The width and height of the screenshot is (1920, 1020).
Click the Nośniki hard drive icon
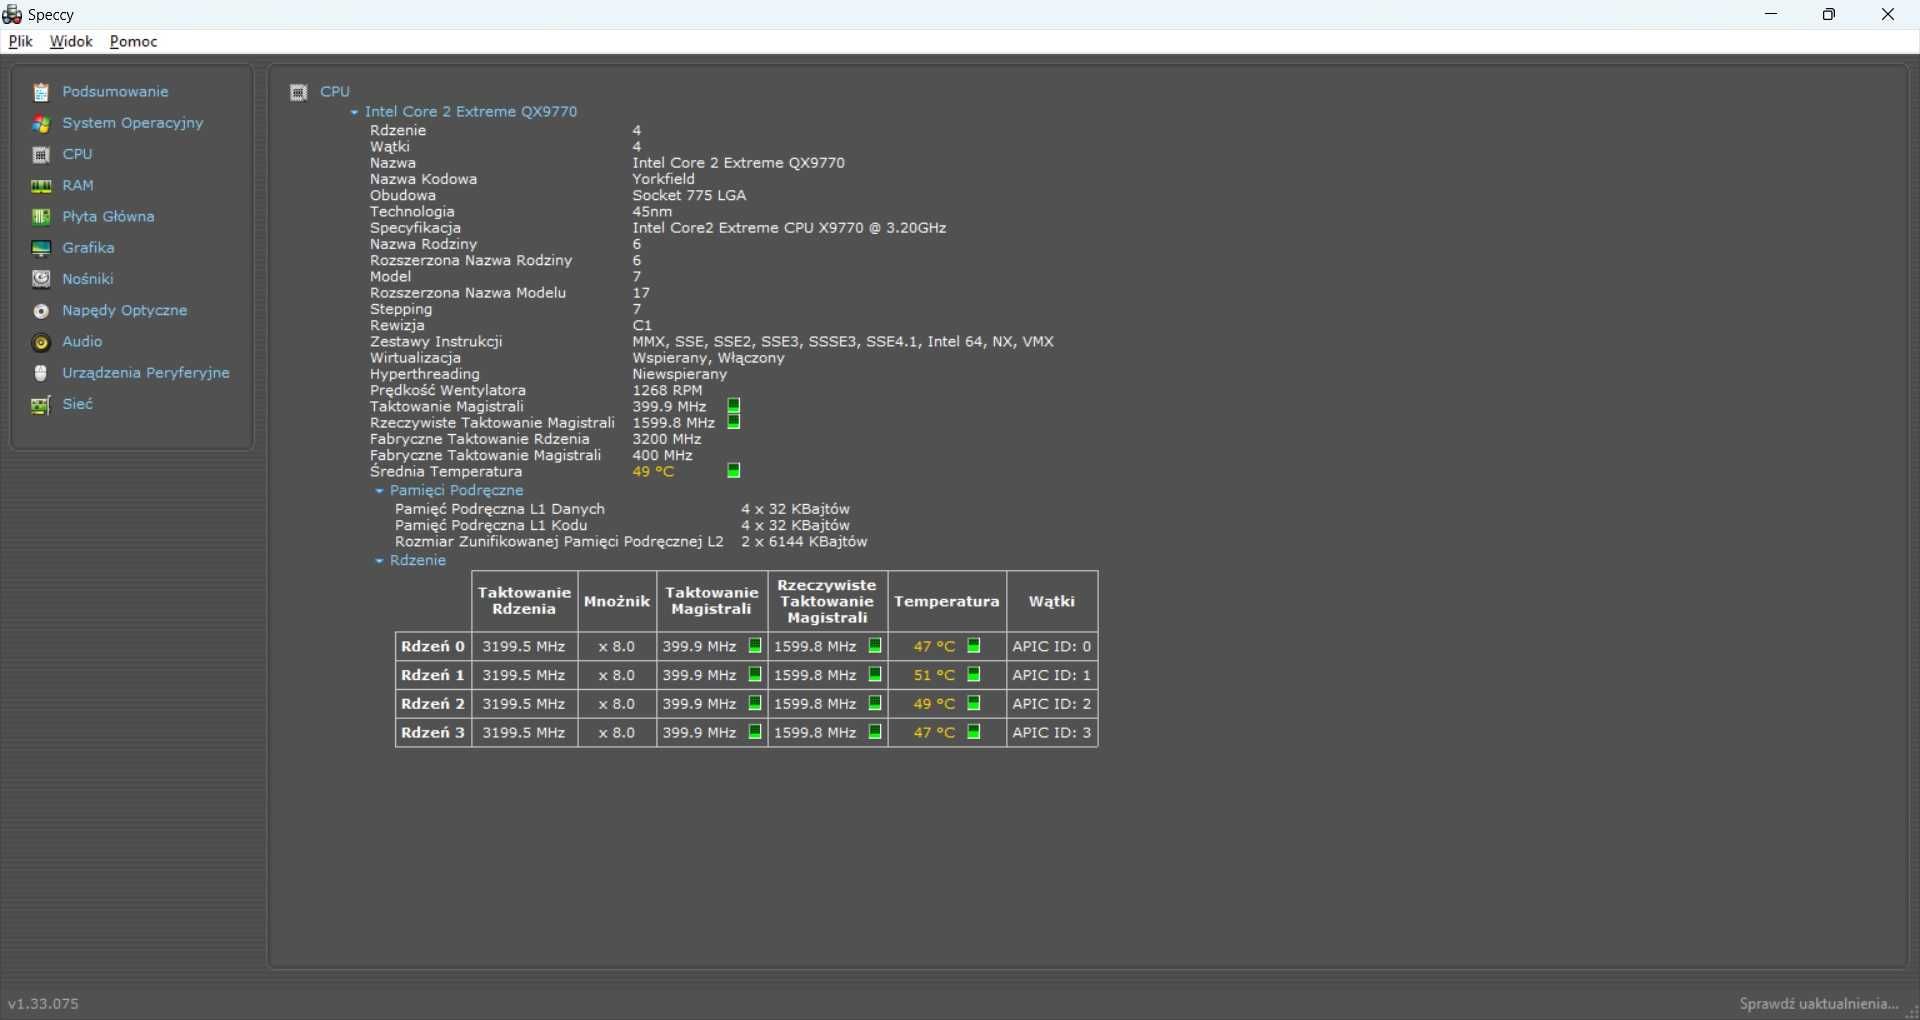[x=41, y=279]
